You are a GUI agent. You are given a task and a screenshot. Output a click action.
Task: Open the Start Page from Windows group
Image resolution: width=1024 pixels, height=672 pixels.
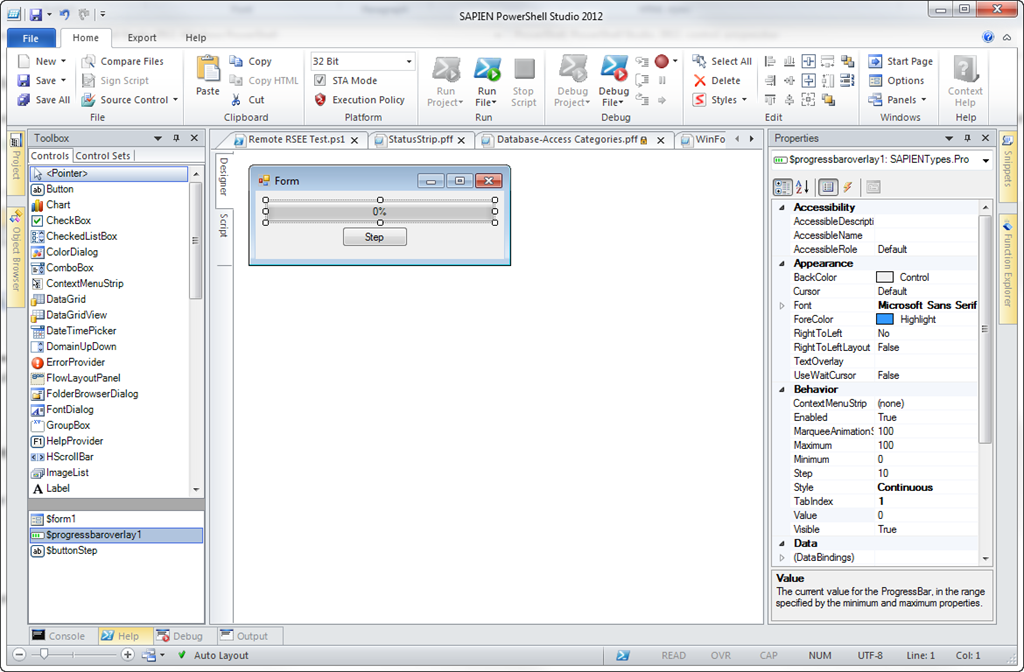pyautogui.click(x=901, y=61)
